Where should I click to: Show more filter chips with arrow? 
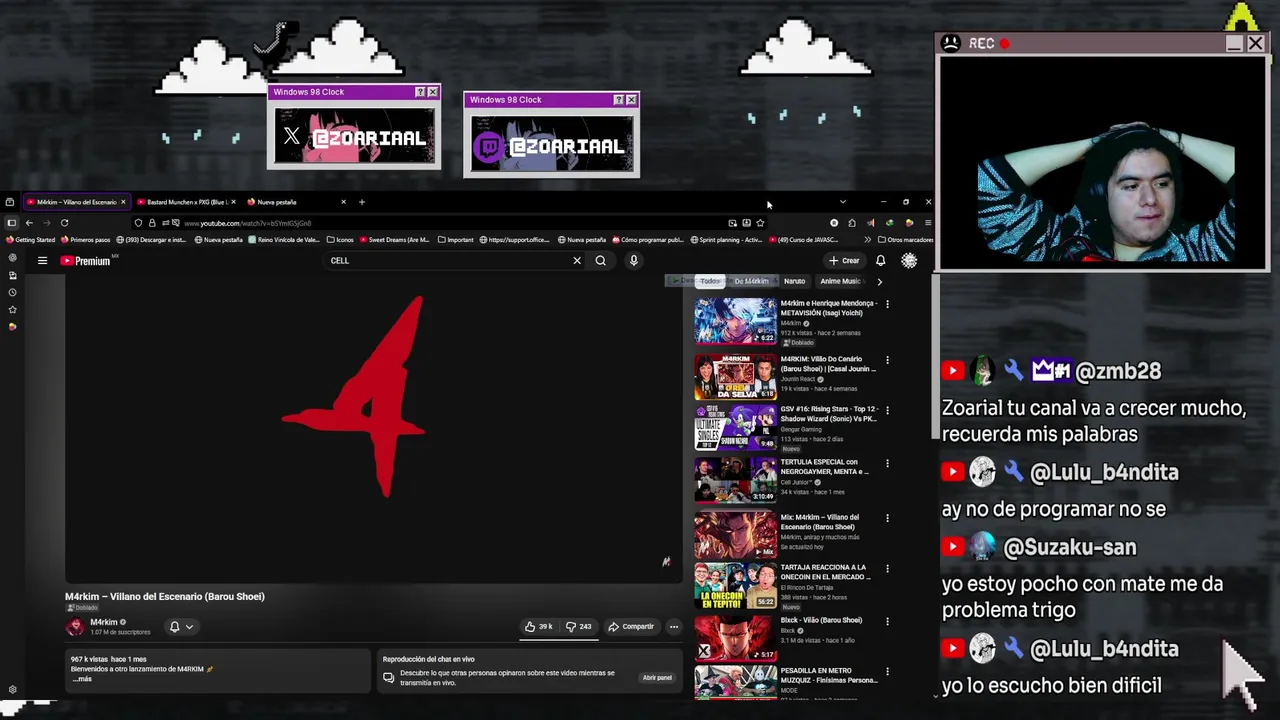pyautogui.click(x=879, y=281)
